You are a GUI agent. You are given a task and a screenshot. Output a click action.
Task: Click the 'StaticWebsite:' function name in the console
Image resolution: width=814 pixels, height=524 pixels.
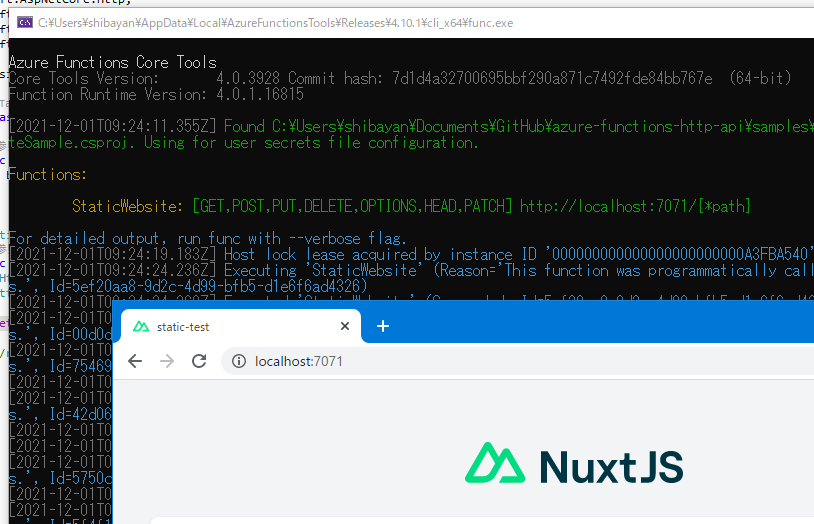coord(127,206)
